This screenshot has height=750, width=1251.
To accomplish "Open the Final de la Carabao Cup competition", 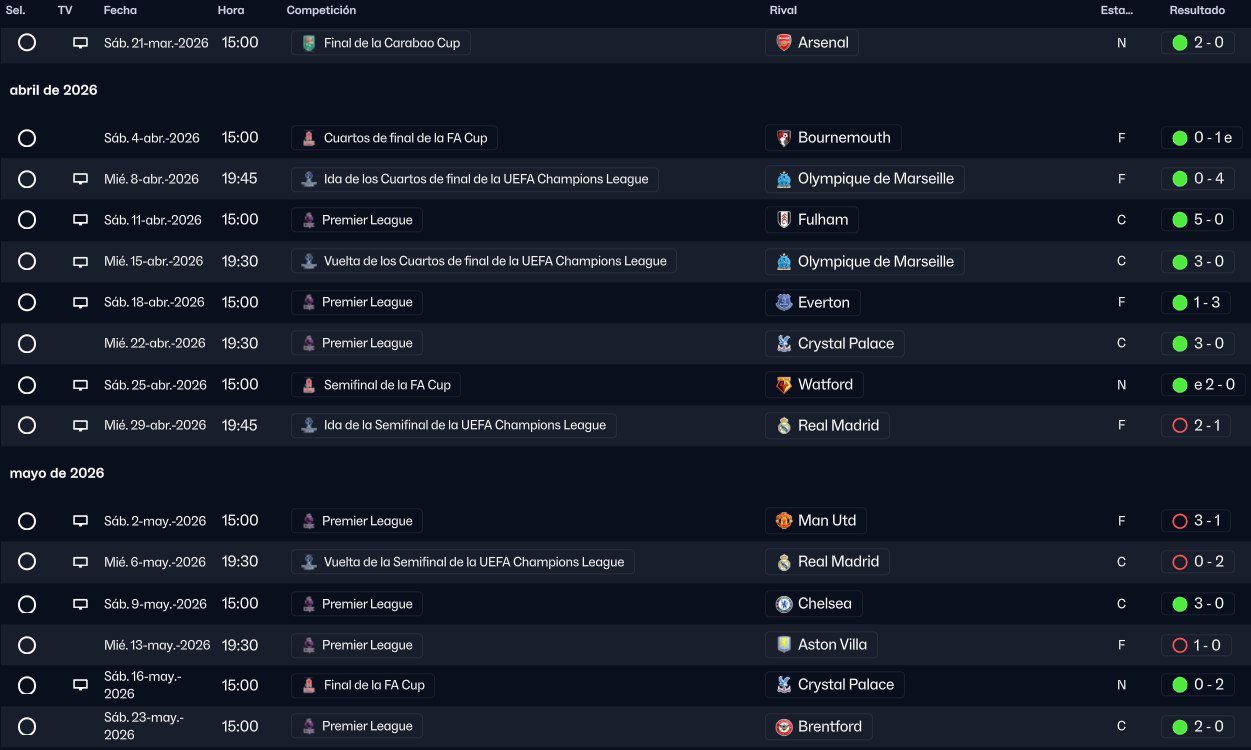I will coord(381,43).
